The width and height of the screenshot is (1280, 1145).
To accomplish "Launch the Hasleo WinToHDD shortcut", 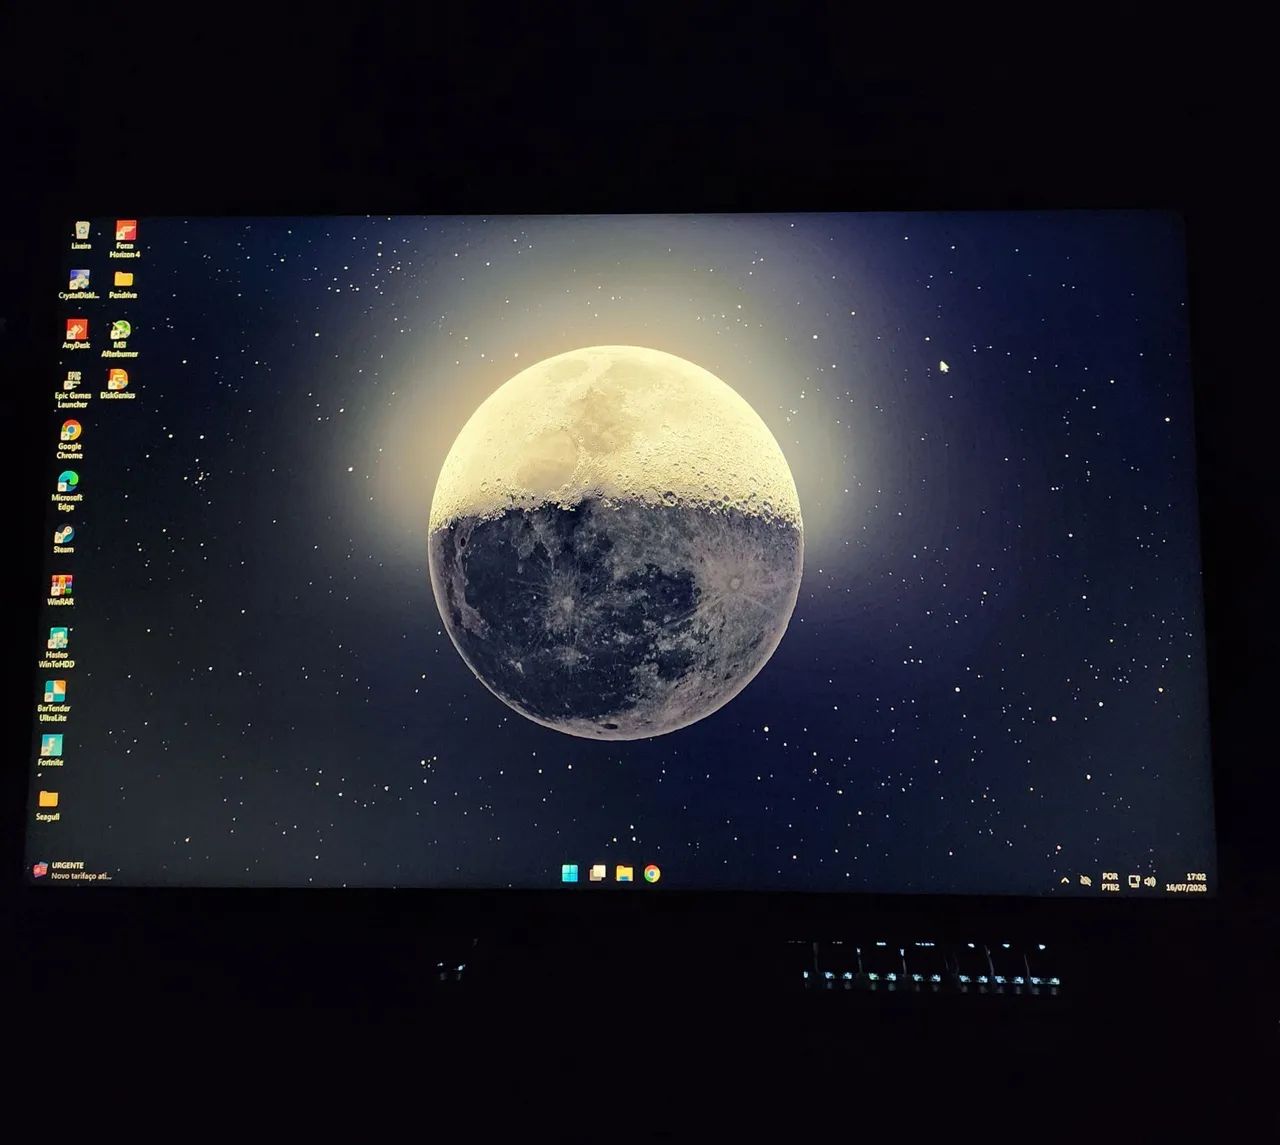I will click(57, 648).
